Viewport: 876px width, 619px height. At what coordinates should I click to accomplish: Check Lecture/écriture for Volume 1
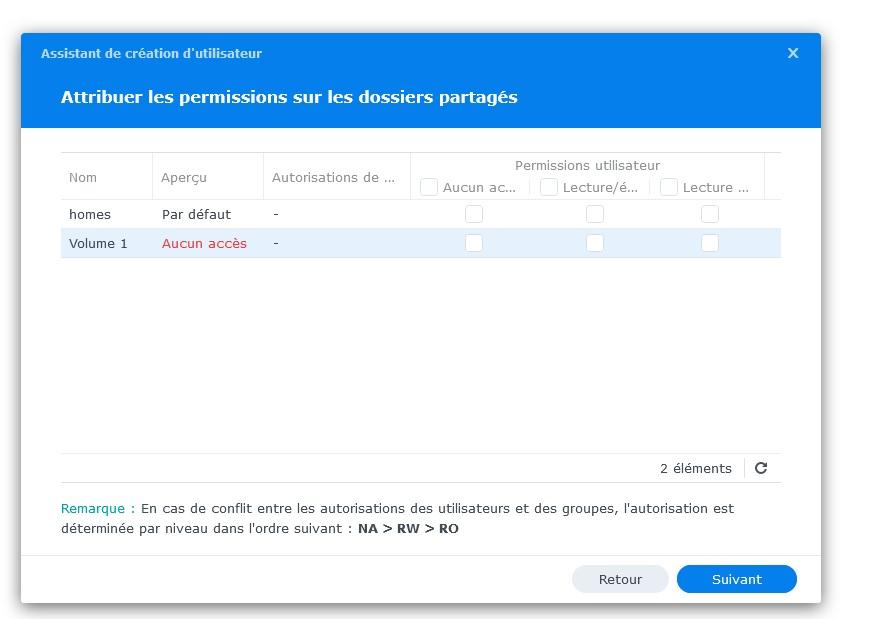pyautogui.click(x=595, y=243)
